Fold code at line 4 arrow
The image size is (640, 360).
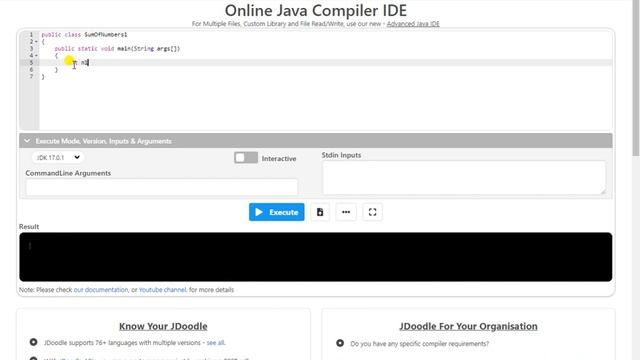click(x=36, y=56)
